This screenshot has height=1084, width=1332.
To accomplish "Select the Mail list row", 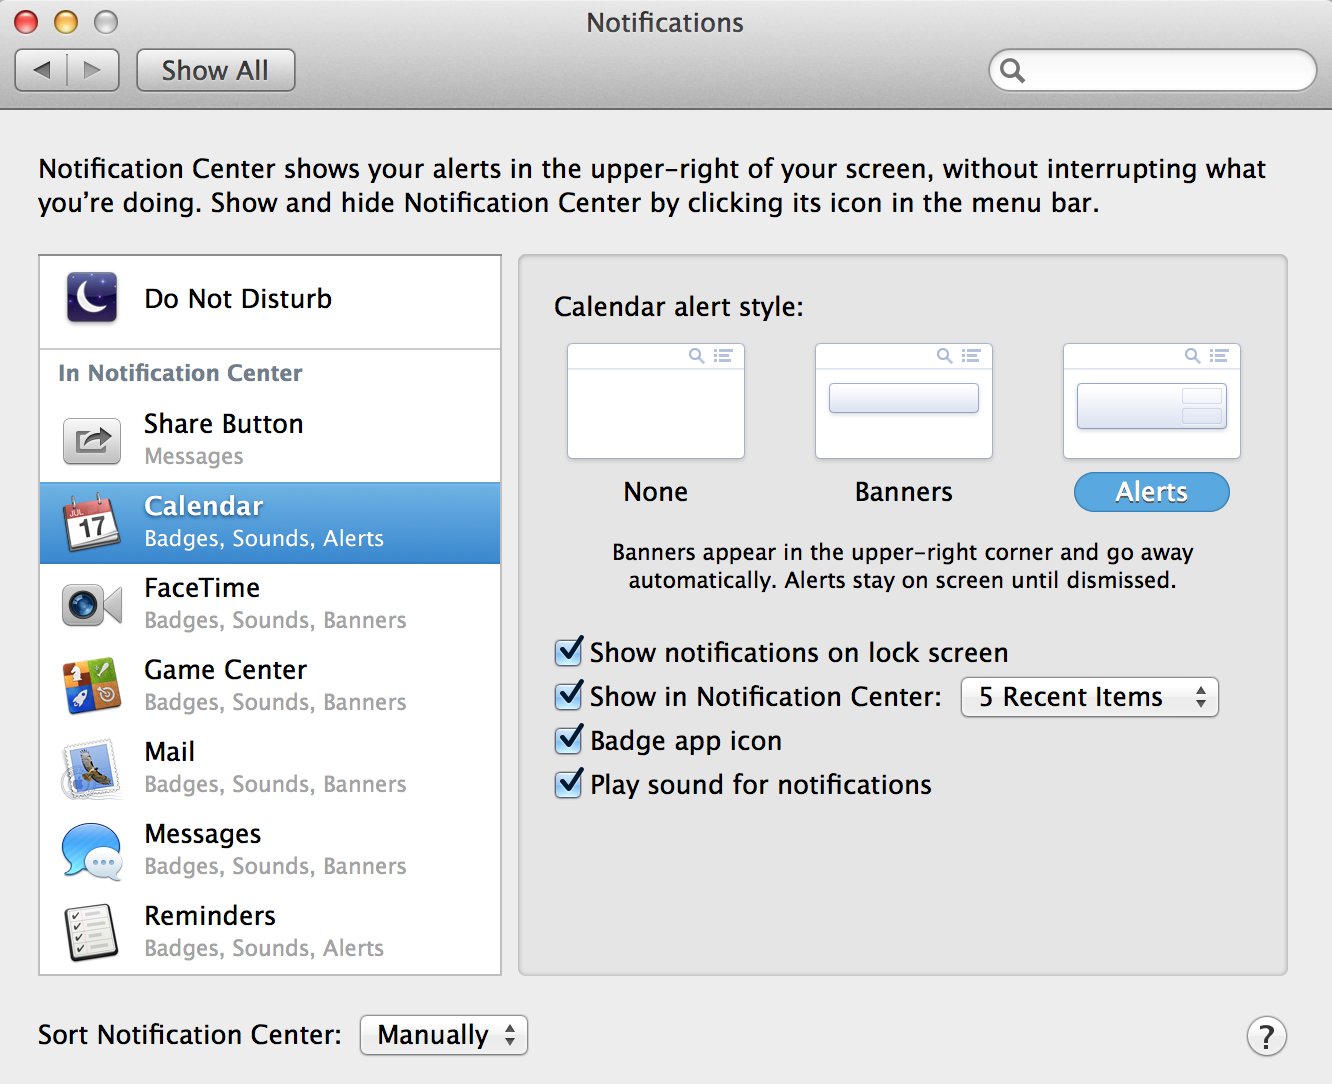I will tap(270, 769).
